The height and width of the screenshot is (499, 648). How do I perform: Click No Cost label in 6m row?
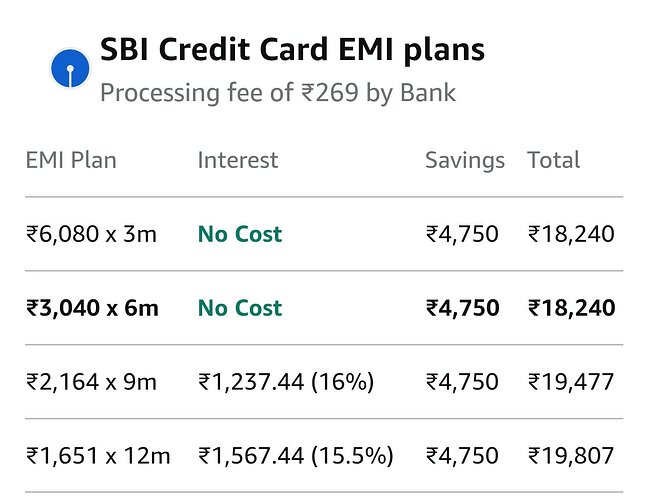240,308
